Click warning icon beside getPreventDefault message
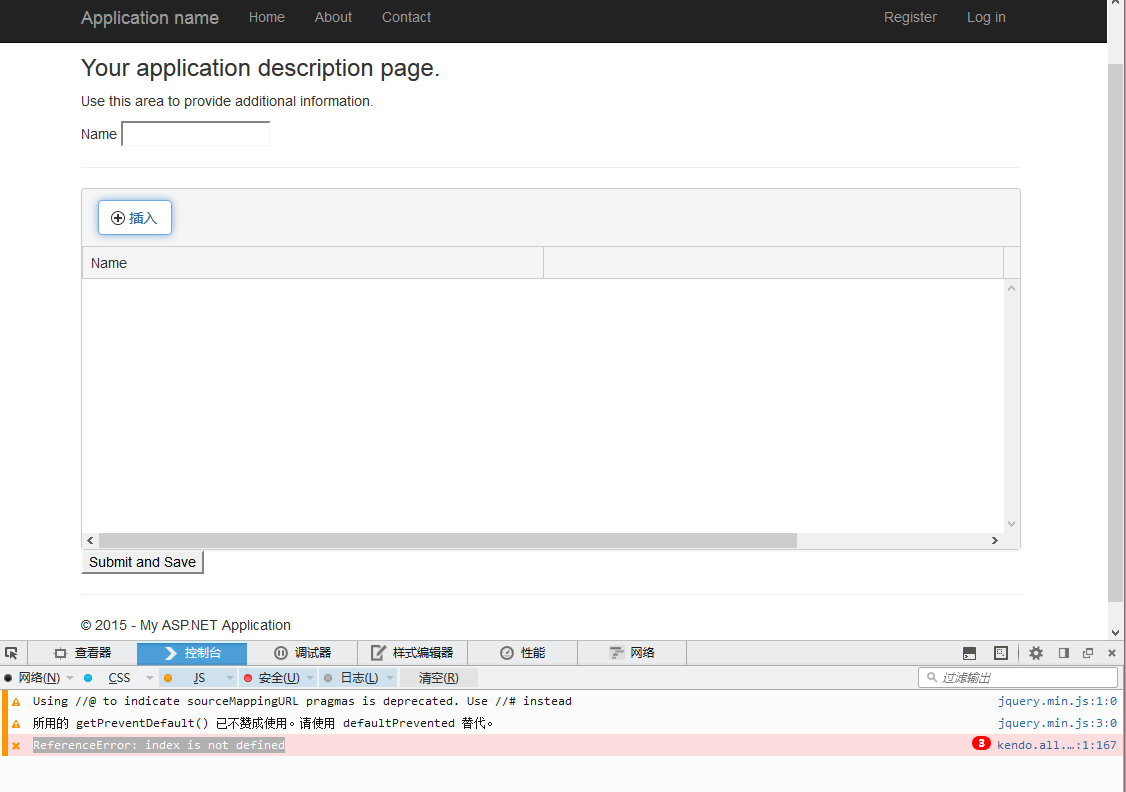 [16, 724]
